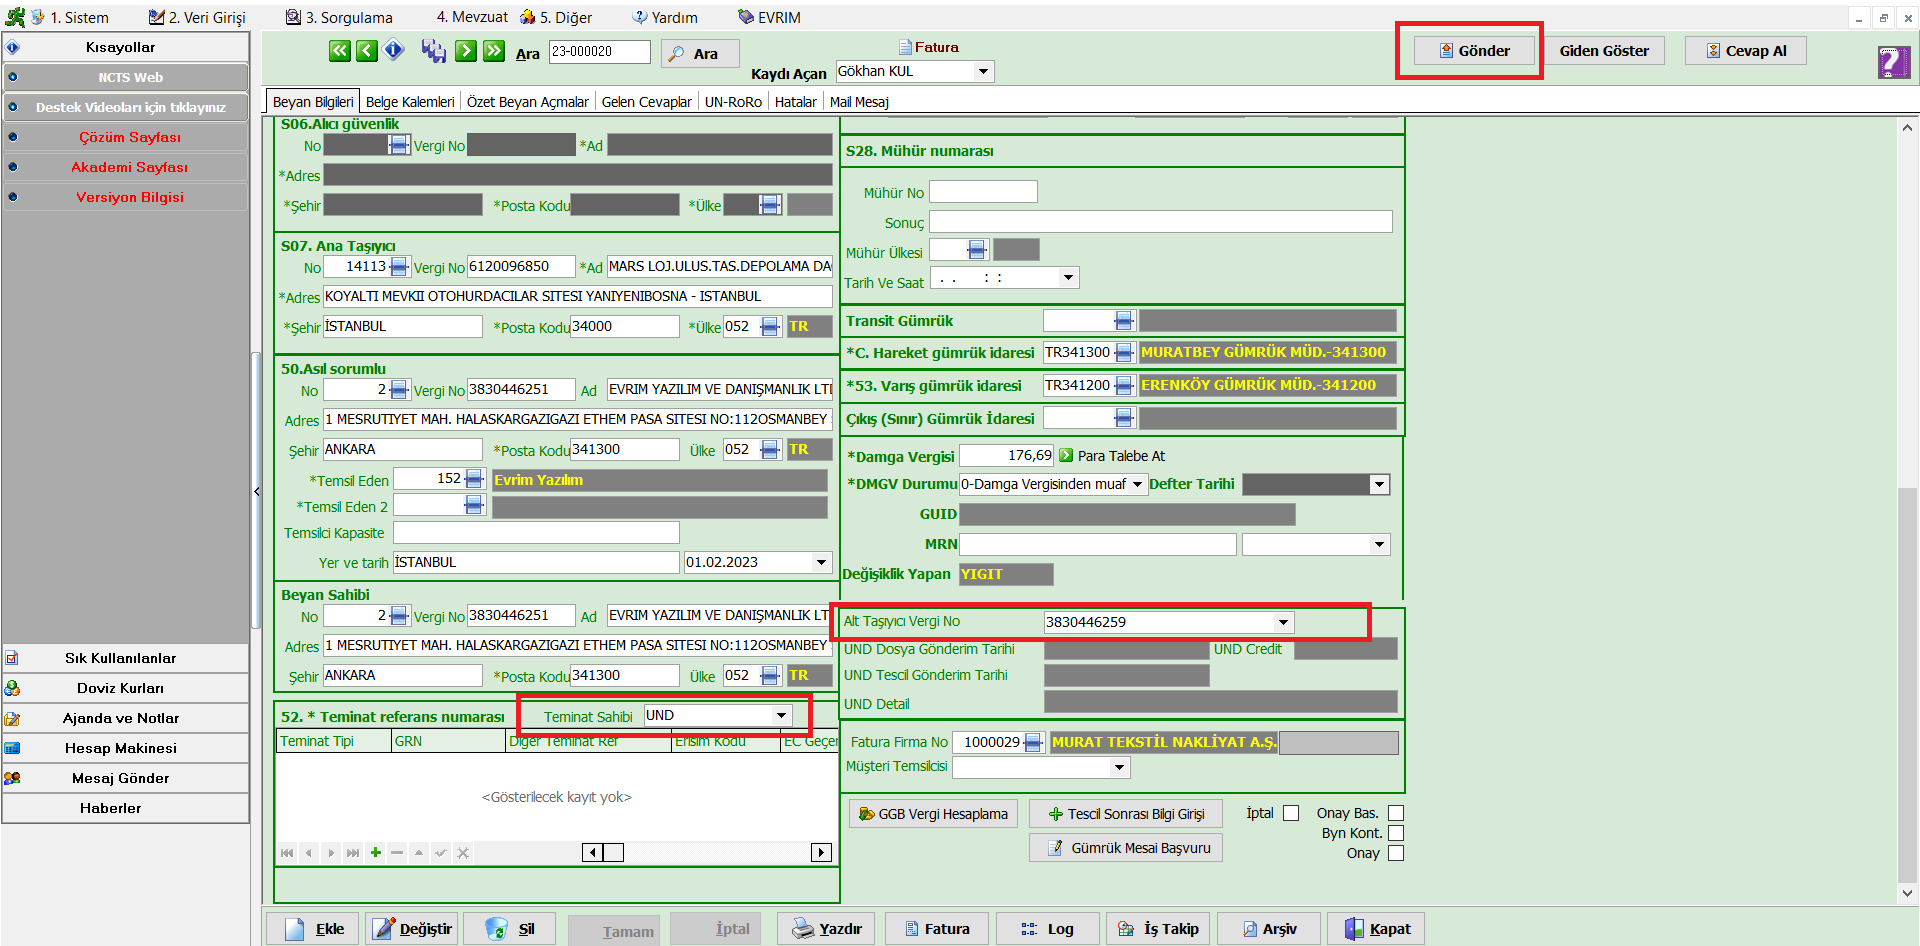This screenshot has height=946, width=1920.
Task: Click the Yazdır button
Action: pos(827,929)
